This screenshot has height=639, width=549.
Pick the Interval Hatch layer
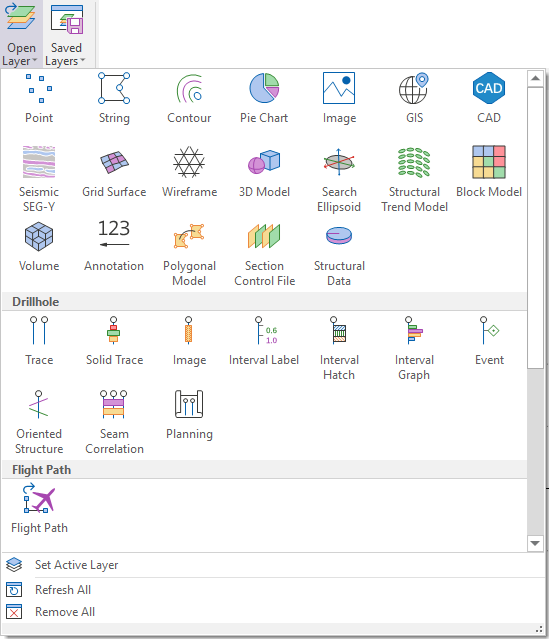pyautogui.click(x=339, y=346)
